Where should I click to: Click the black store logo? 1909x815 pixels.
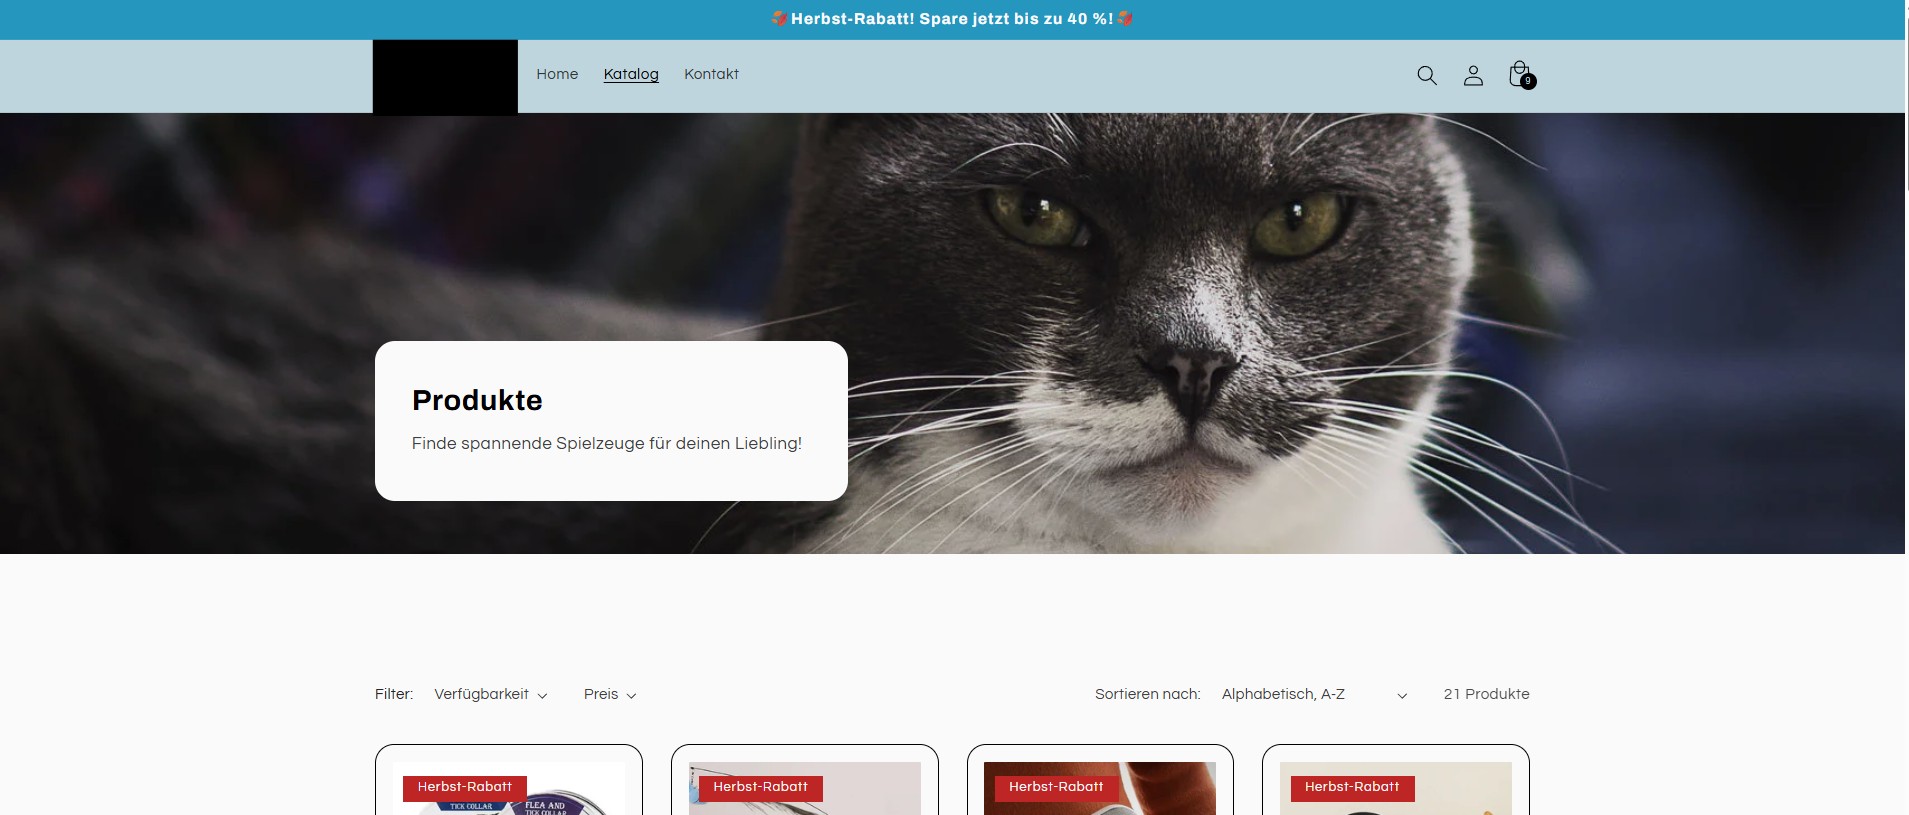click(445, 77)
